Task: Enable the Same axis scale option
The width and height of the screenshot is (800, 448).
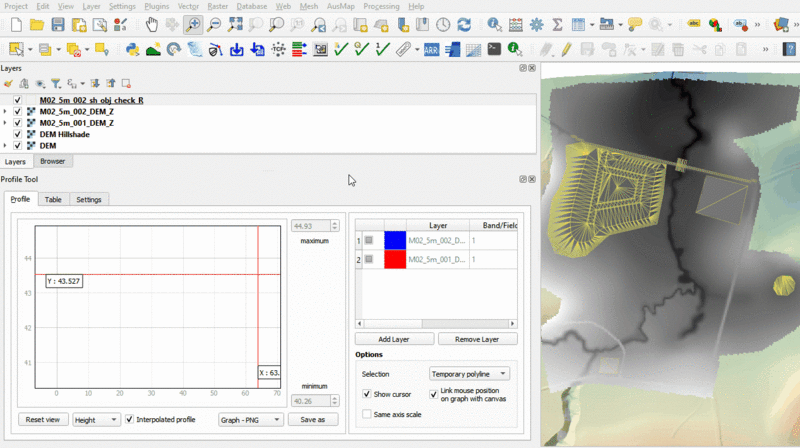Action: (x=367, y=414)
